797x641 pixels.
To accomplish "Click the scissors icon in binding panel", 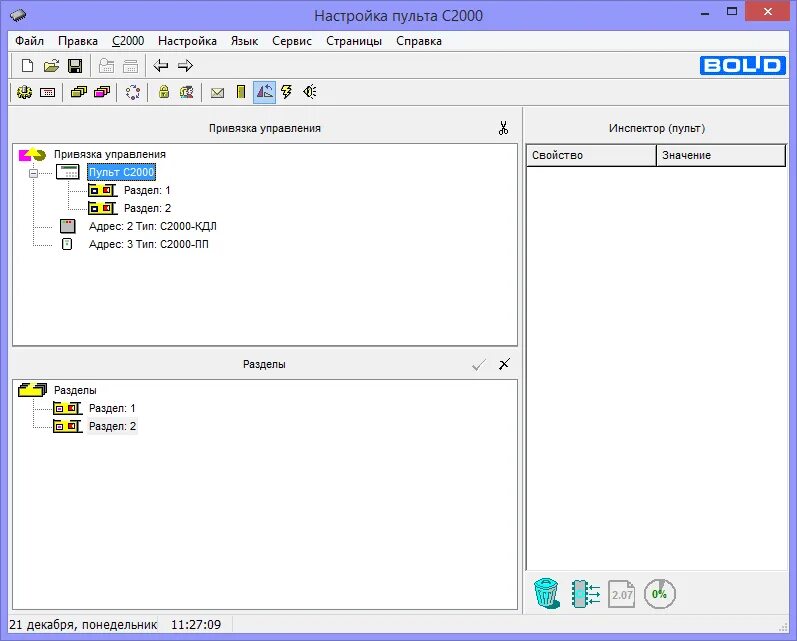I will 503,128.
